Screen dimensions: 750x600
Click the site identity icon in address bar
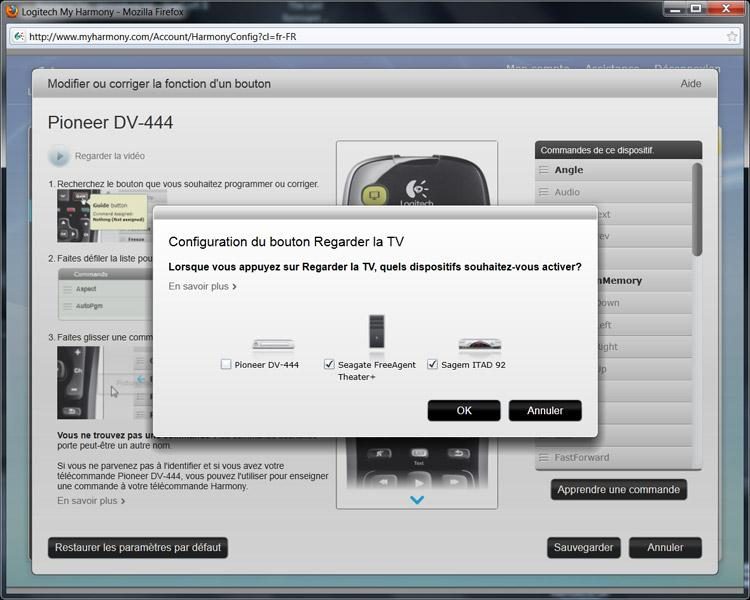19,36
